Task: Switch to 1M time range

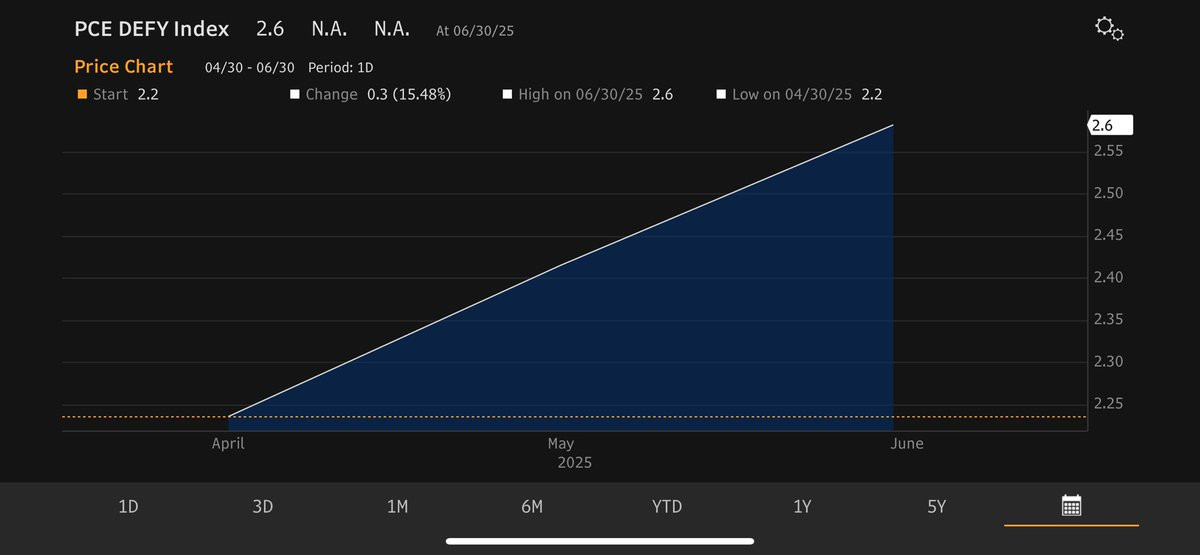Action: (x=397, y=507)
